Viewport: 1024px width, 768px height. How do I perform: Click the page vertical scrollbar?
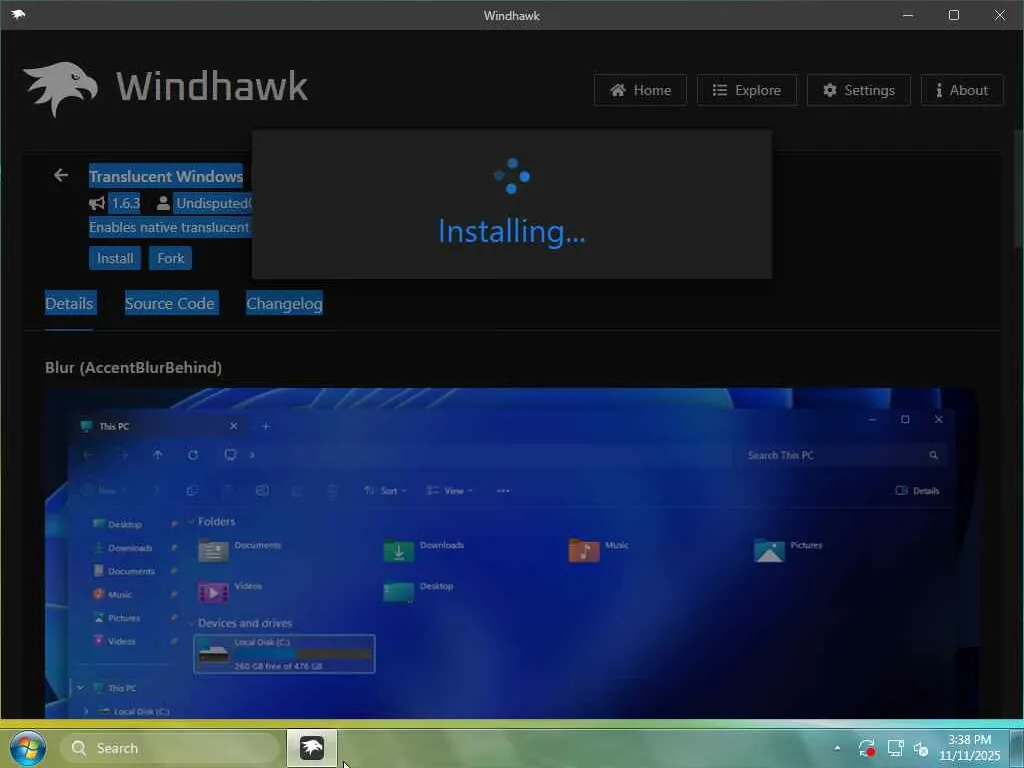click(1019, 188)
